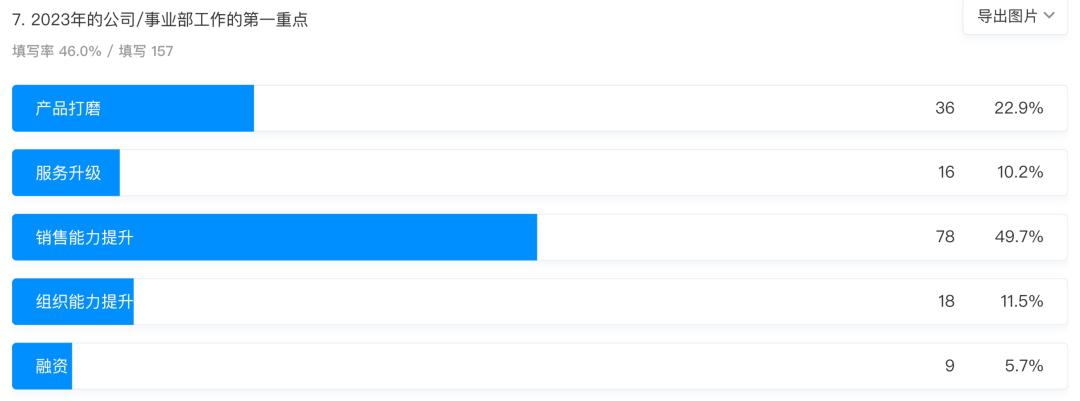Click the count 9 for 融资
This screenshot has width=1080, height=401.
[949, 366]
